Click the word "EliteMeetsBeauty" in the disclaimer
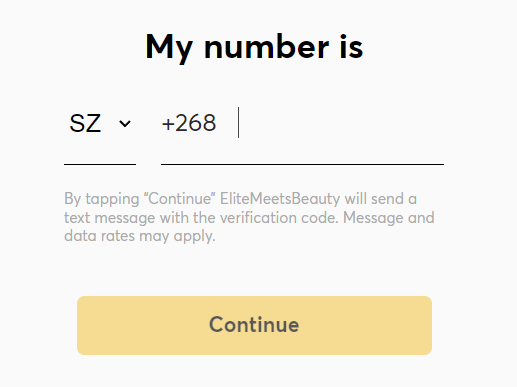Viewport: 517px width, 387px height. click(280, 199)
